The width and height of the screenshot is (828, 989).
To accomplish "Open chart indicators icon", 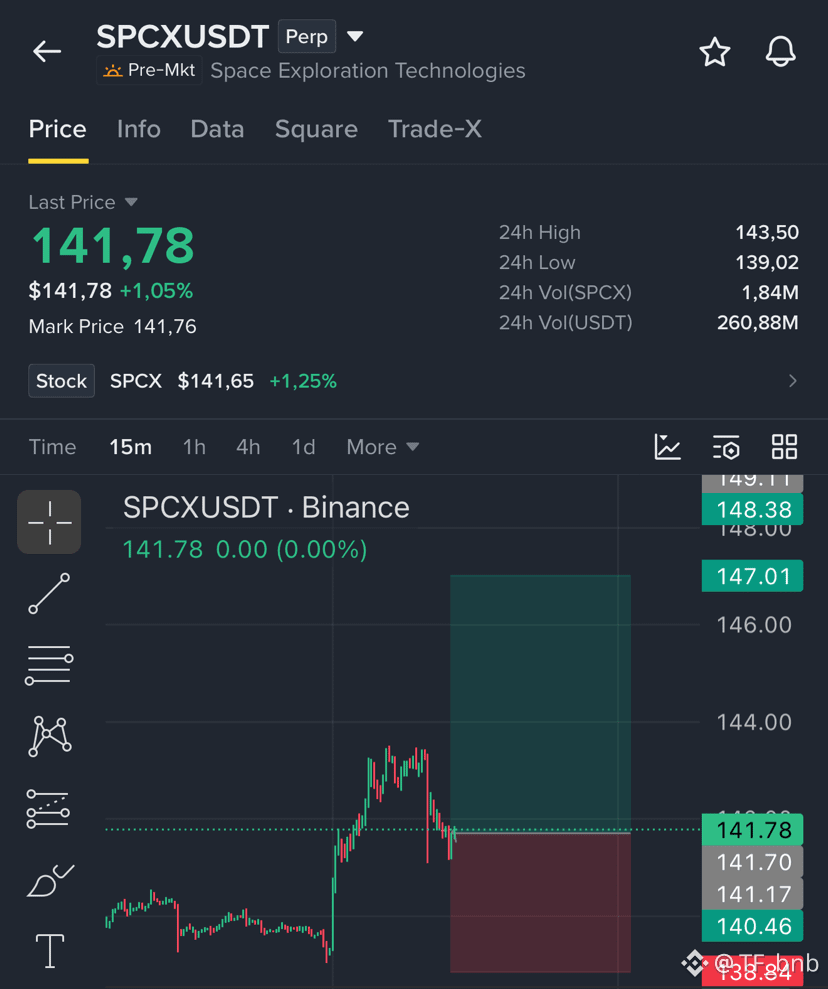I will coord(667,447).
